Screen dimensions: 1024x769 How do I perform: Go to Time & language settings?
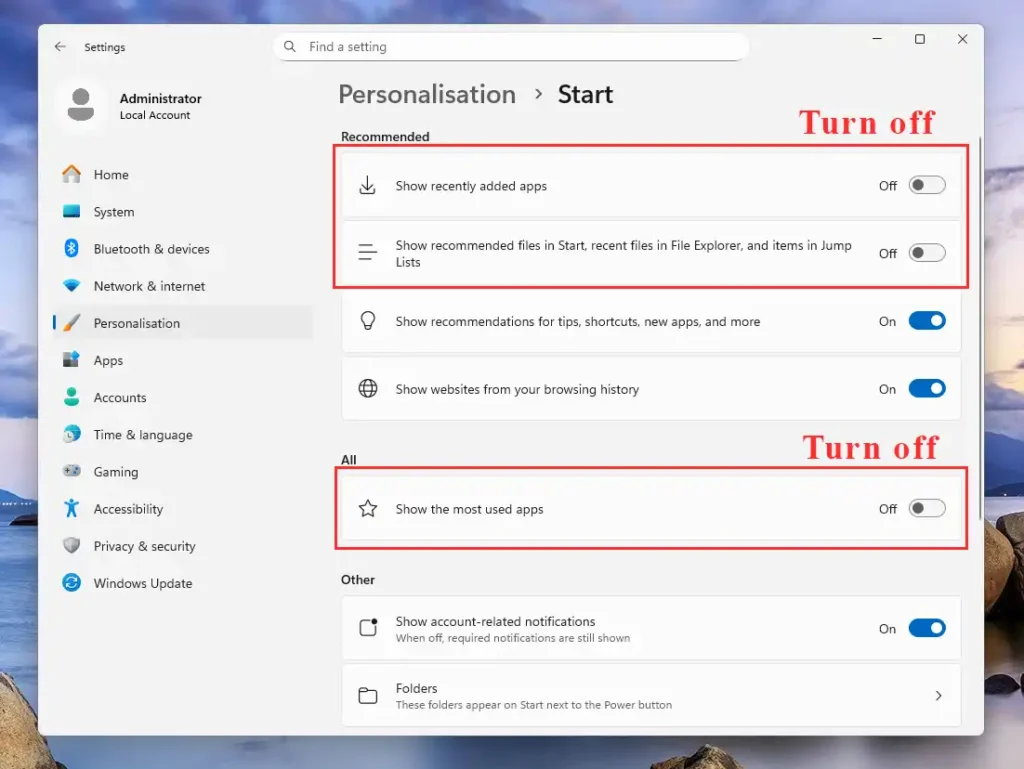(x=142, y=435)
